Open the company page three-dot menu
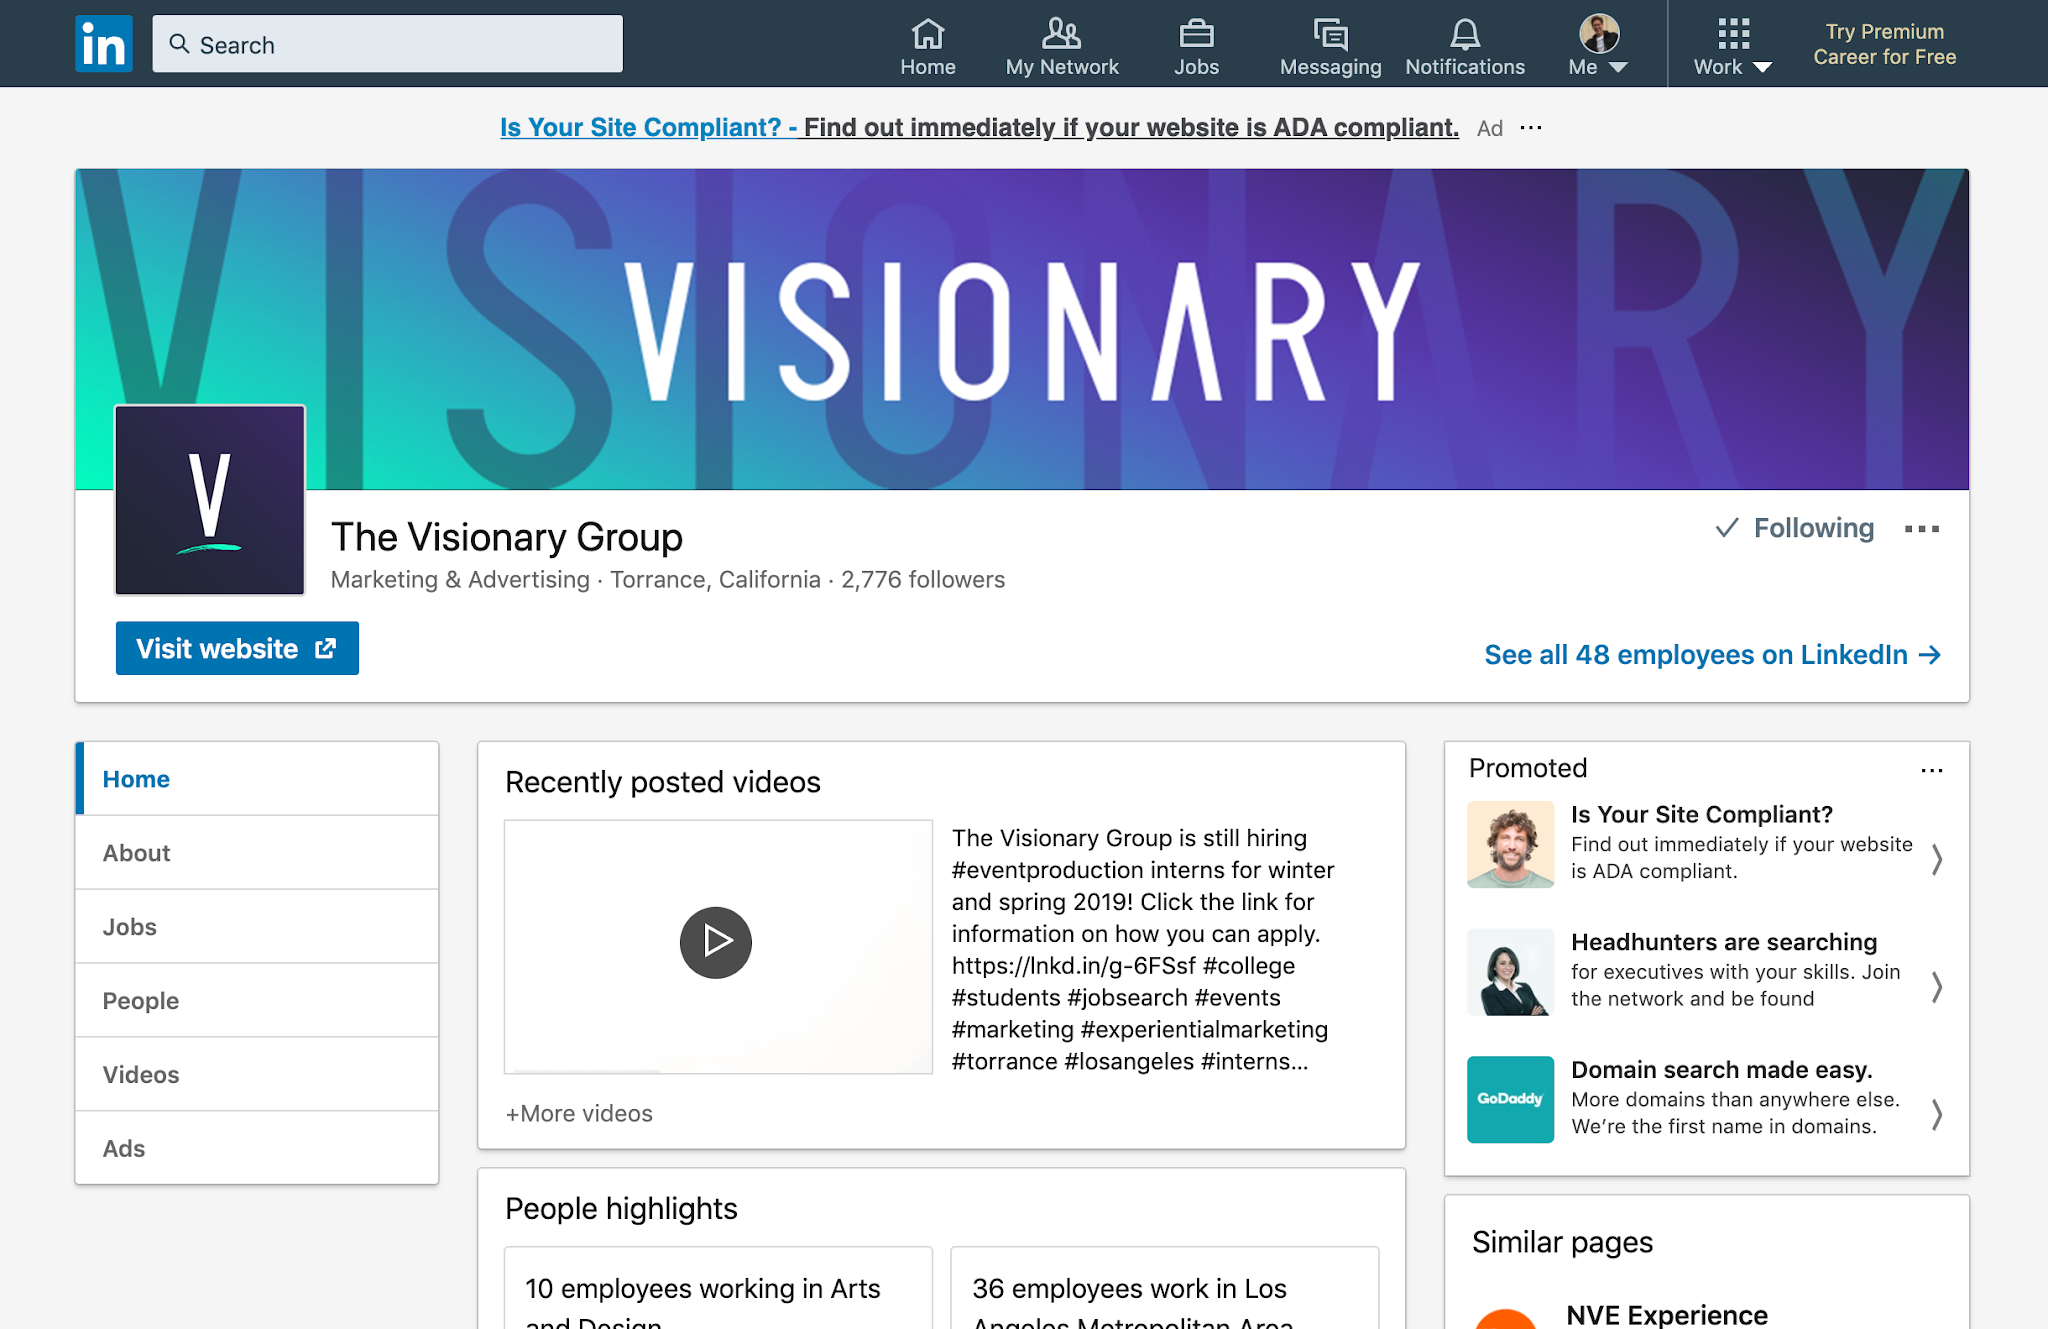Screen dimensions: 2048x1329 1921,529
